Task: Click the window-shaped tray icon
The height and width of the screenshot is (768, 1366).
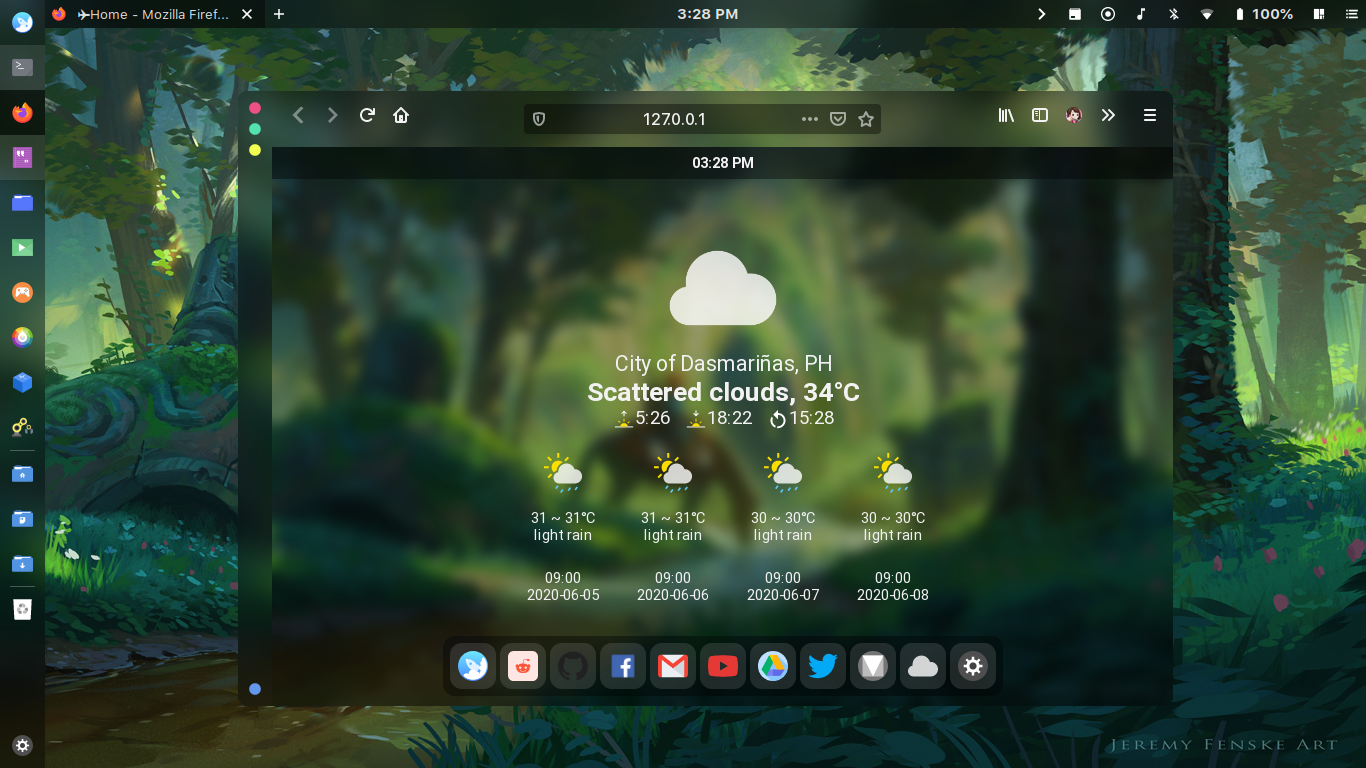Action: [1075, 14]
